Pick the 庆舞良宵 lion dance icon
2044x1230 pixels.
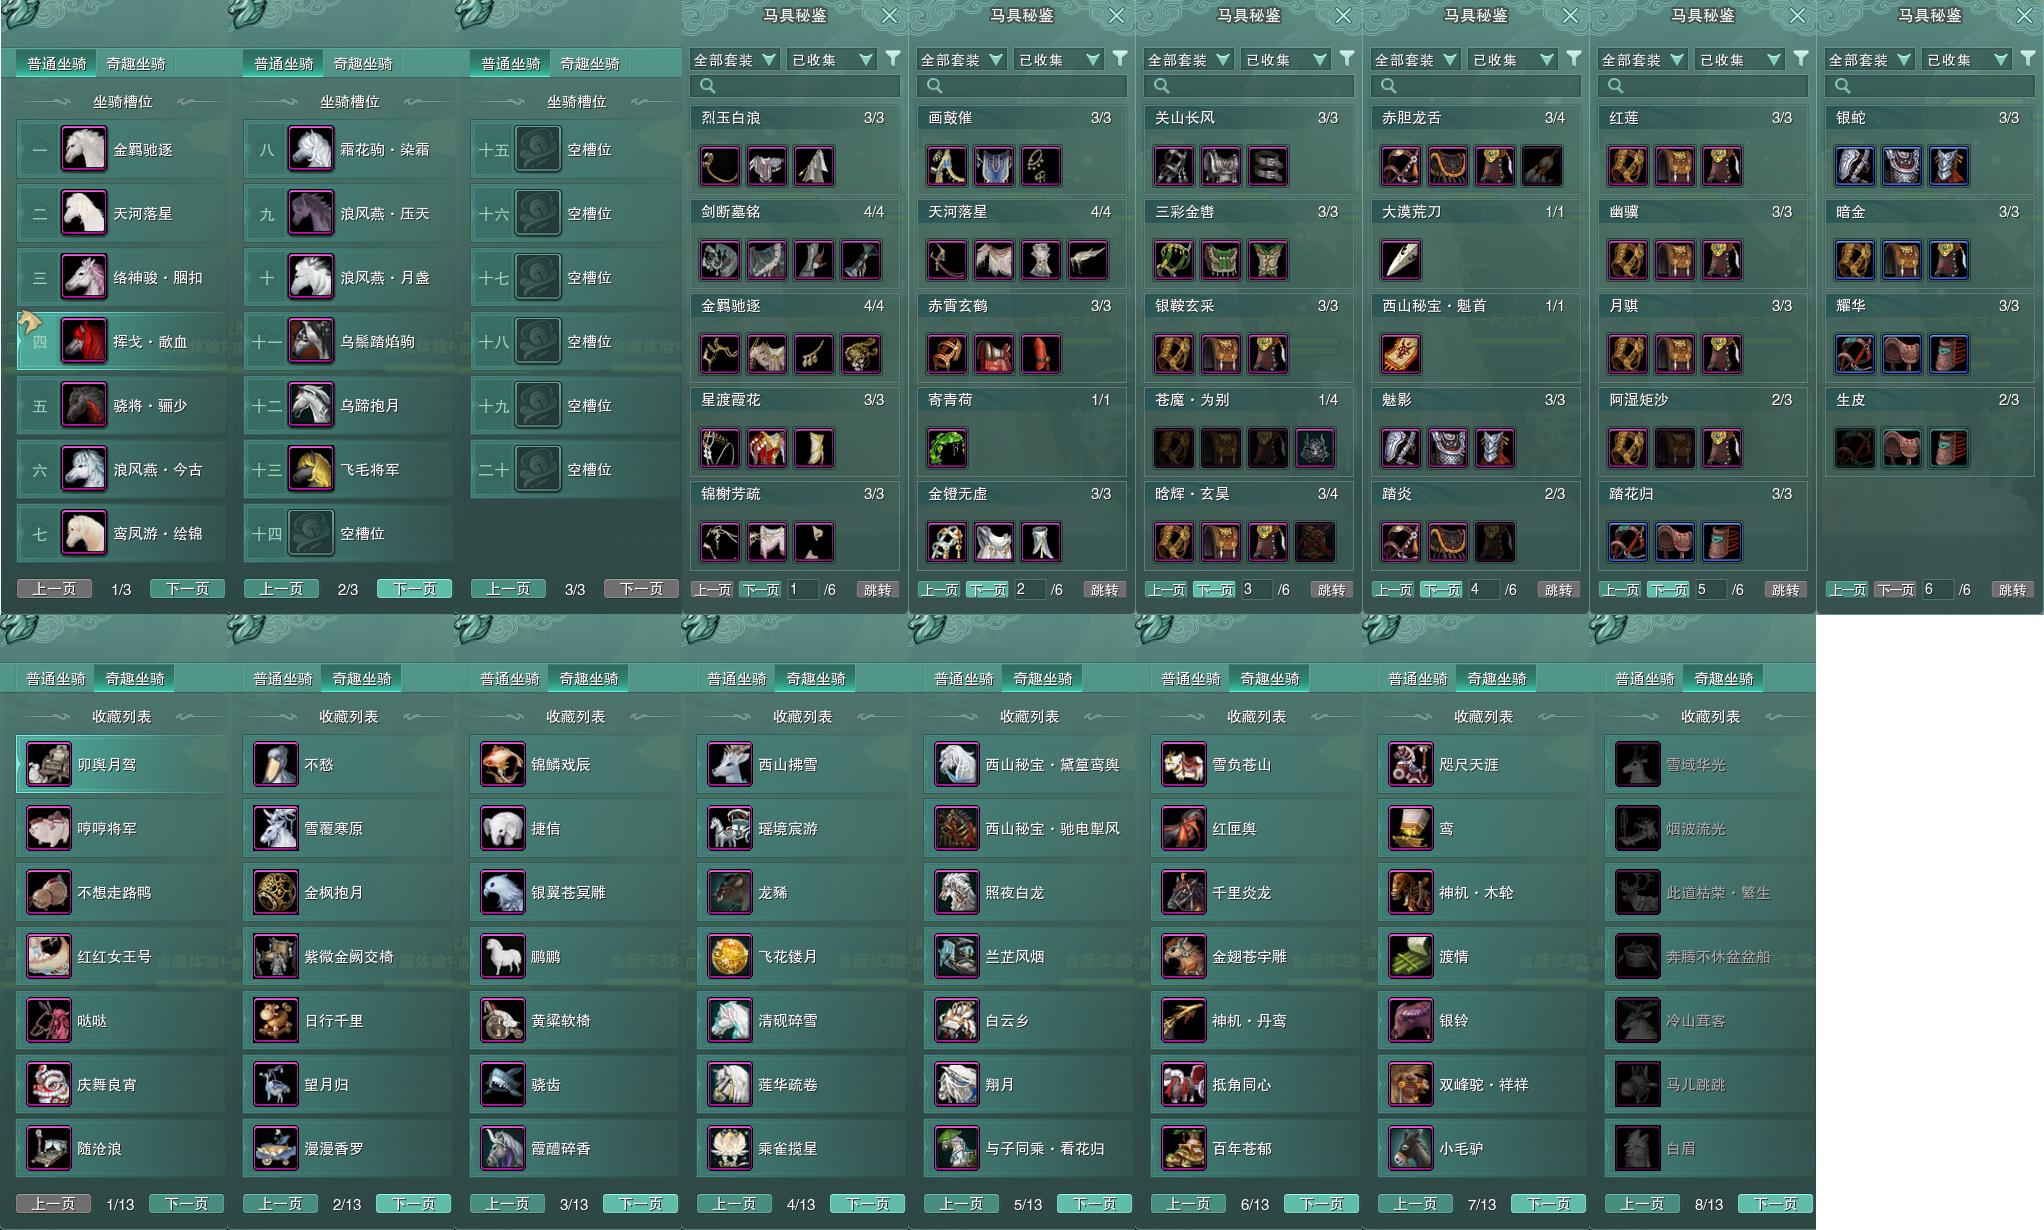point(48,1084)
